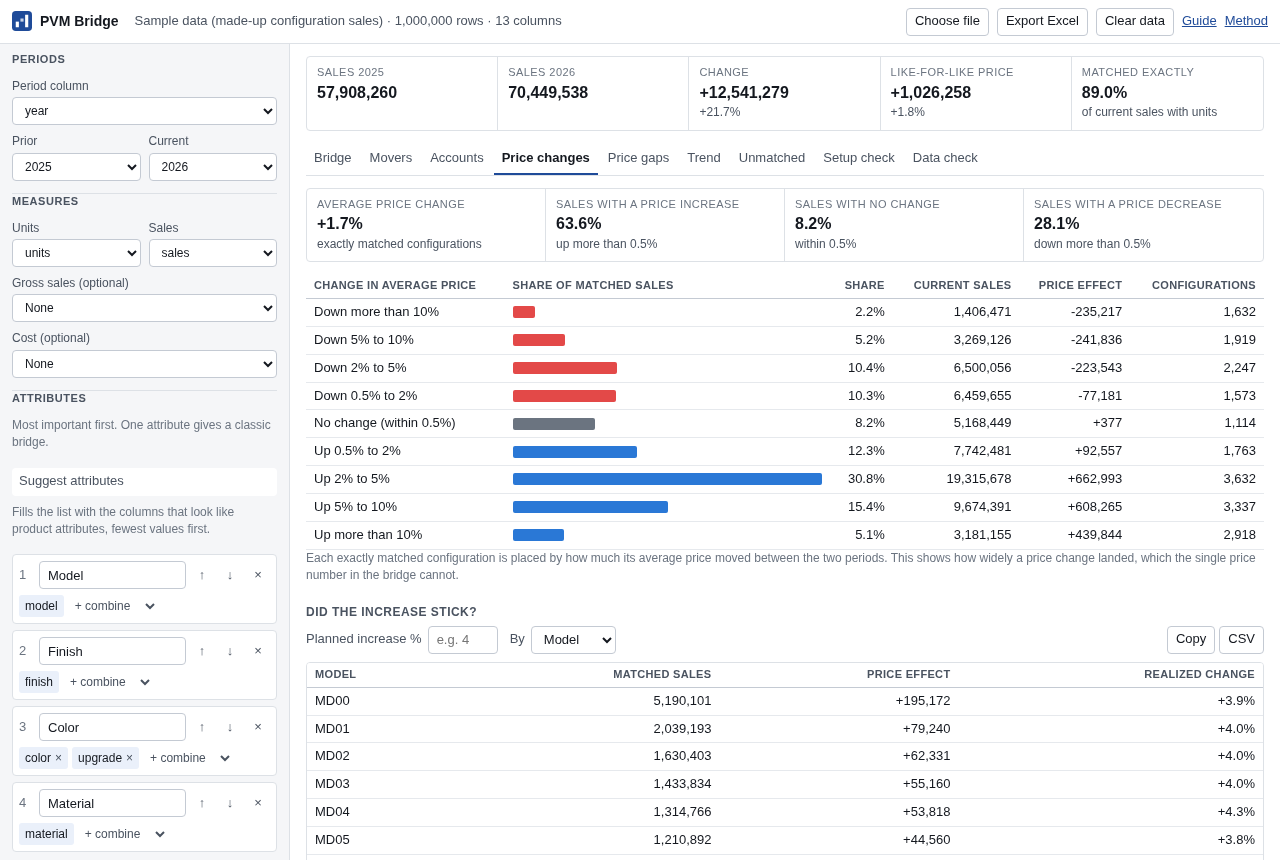Screen dimensions: 1280x860
Task: Remove the Finish attribute
Action: point(258,651)
